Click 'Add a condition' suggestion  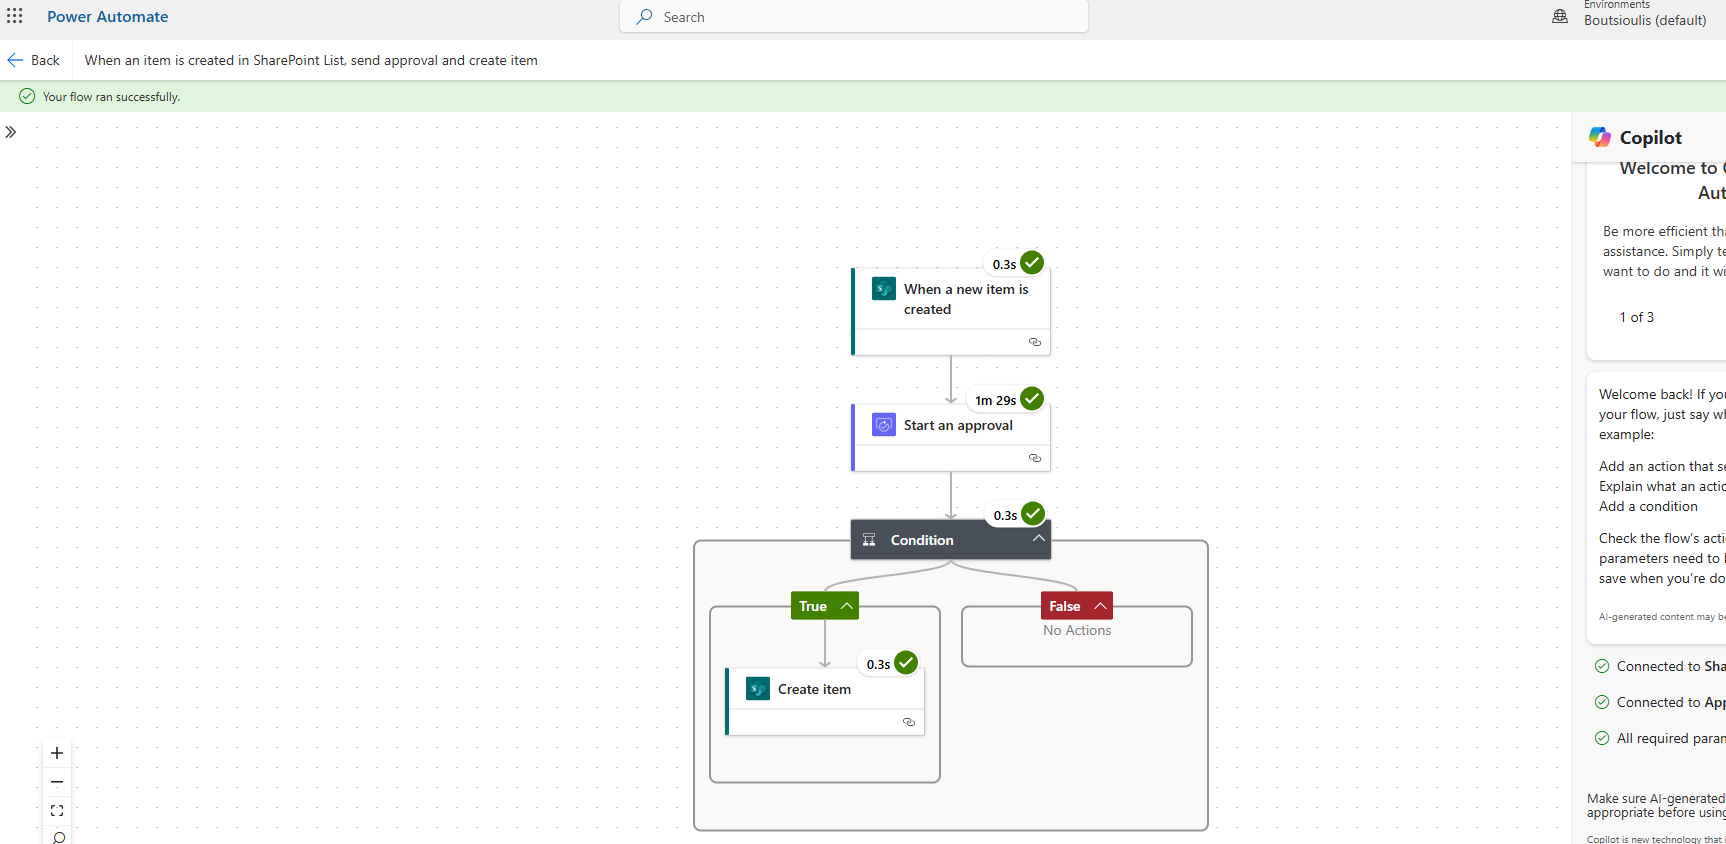point(1648,506)
